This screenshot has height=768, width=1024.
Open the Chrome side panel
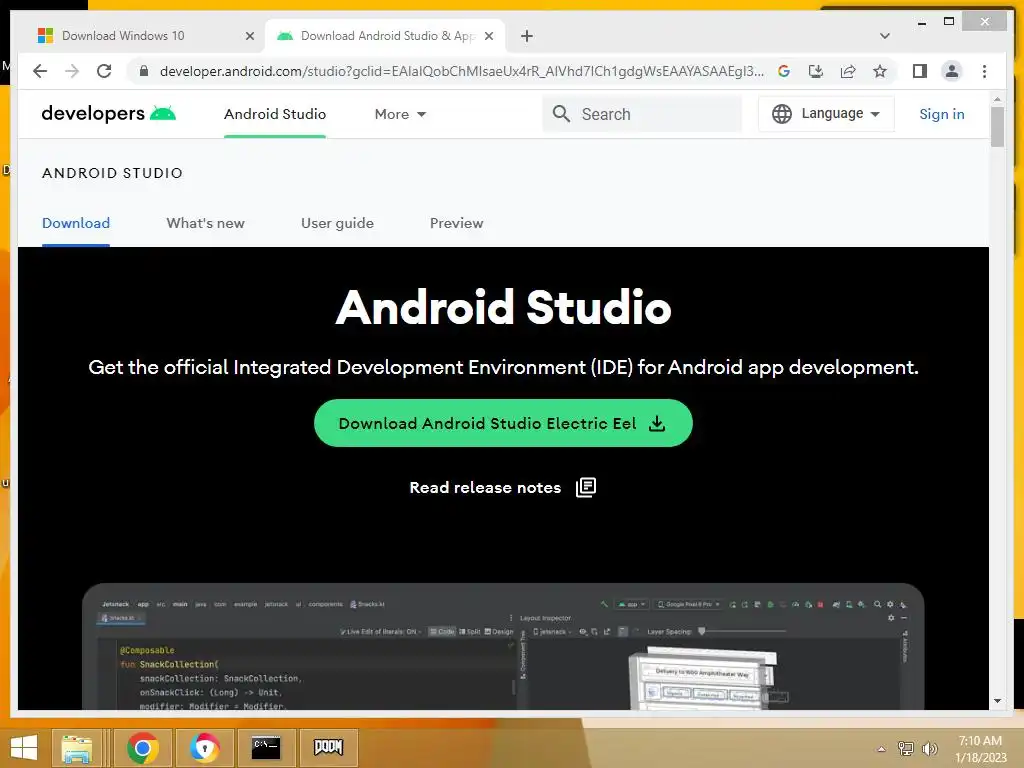click(920, 71)
